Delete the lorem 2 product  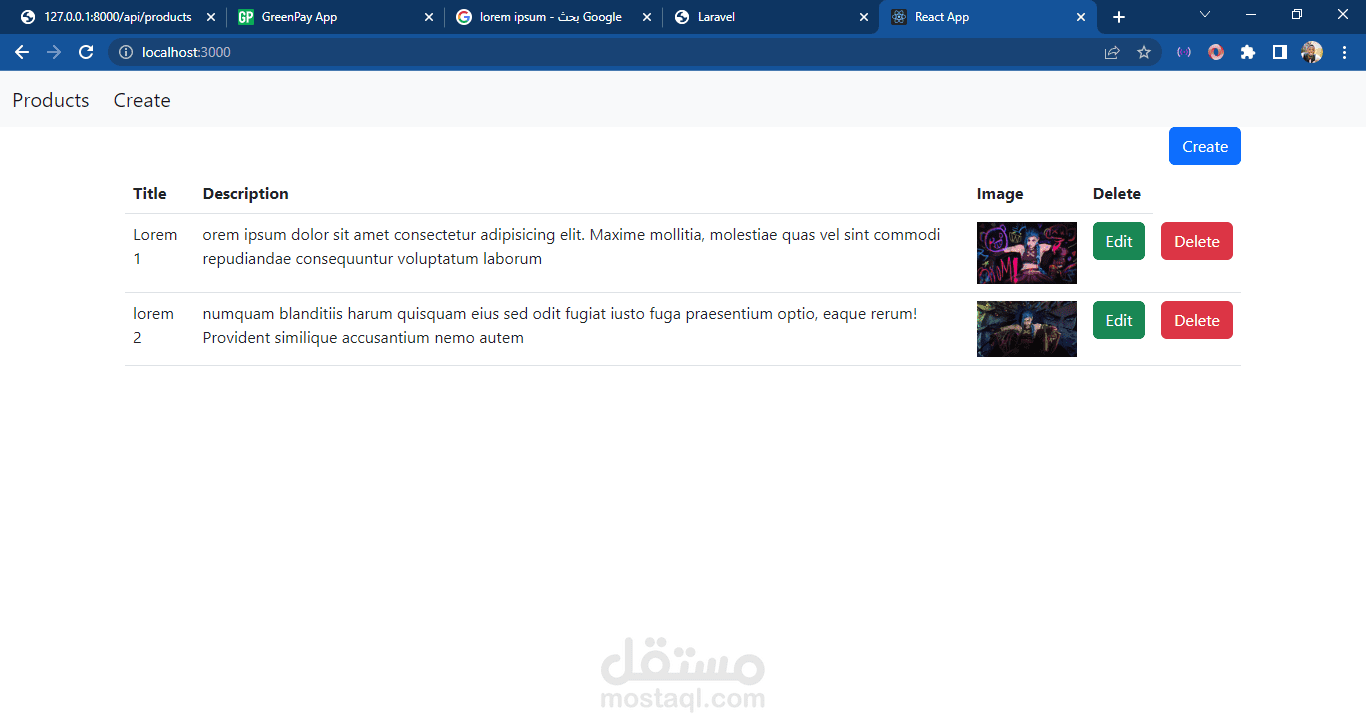[x=1197, y=320]
